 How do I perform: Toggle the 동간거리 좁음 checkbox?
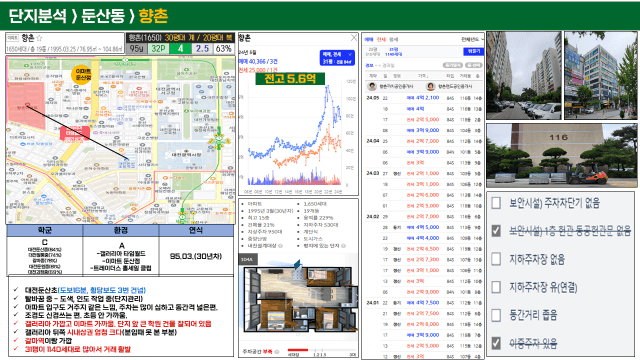coord(496,315)
